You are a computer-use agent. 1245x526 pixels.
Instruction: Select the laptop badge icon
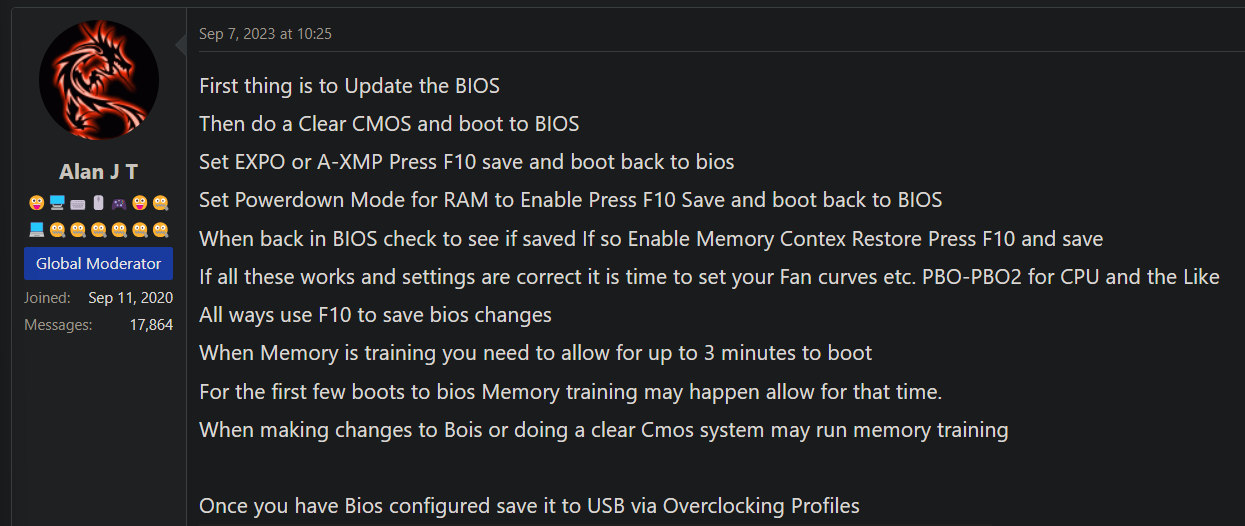37,230
